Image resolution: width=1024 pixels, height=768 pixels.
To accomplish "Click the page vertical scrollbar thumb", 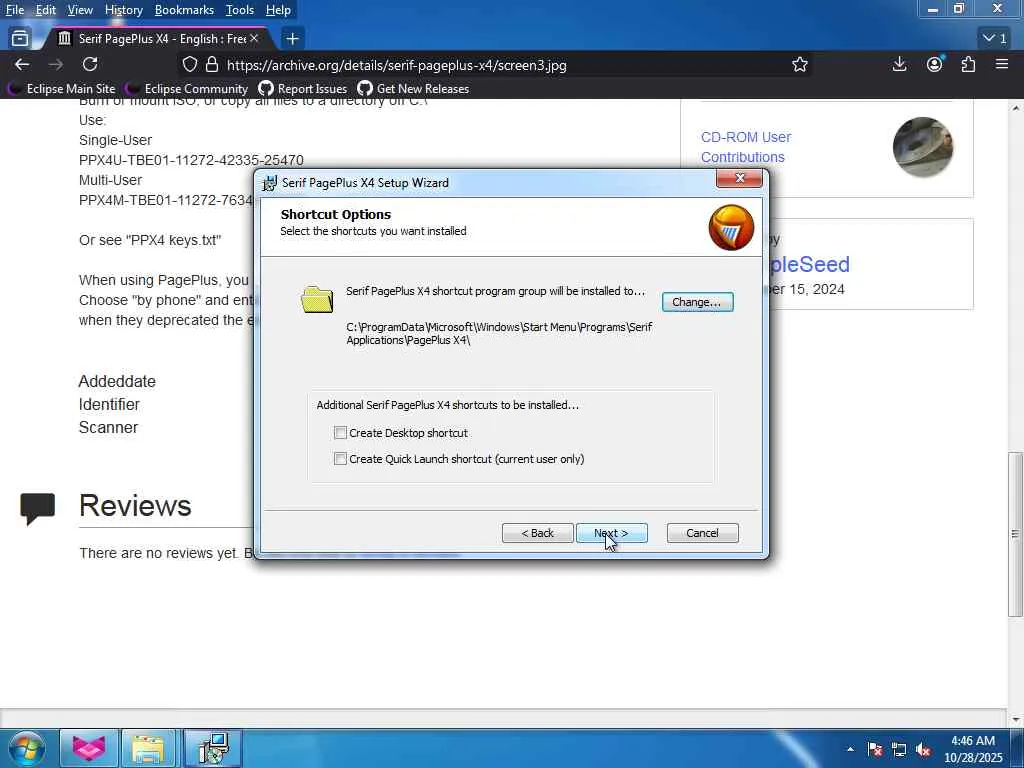I will tap(1015, 534).
